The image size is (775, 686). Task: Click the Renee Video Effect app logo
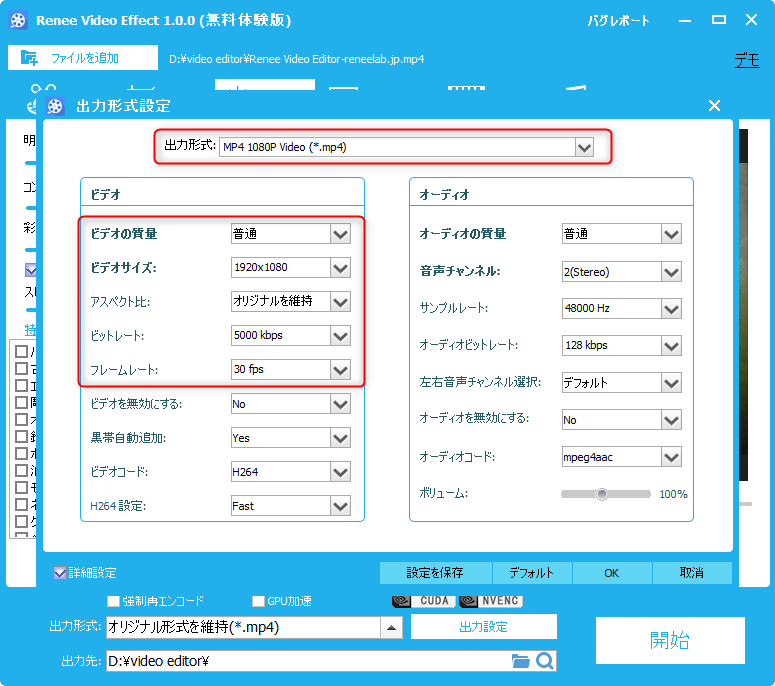[18, 20]
